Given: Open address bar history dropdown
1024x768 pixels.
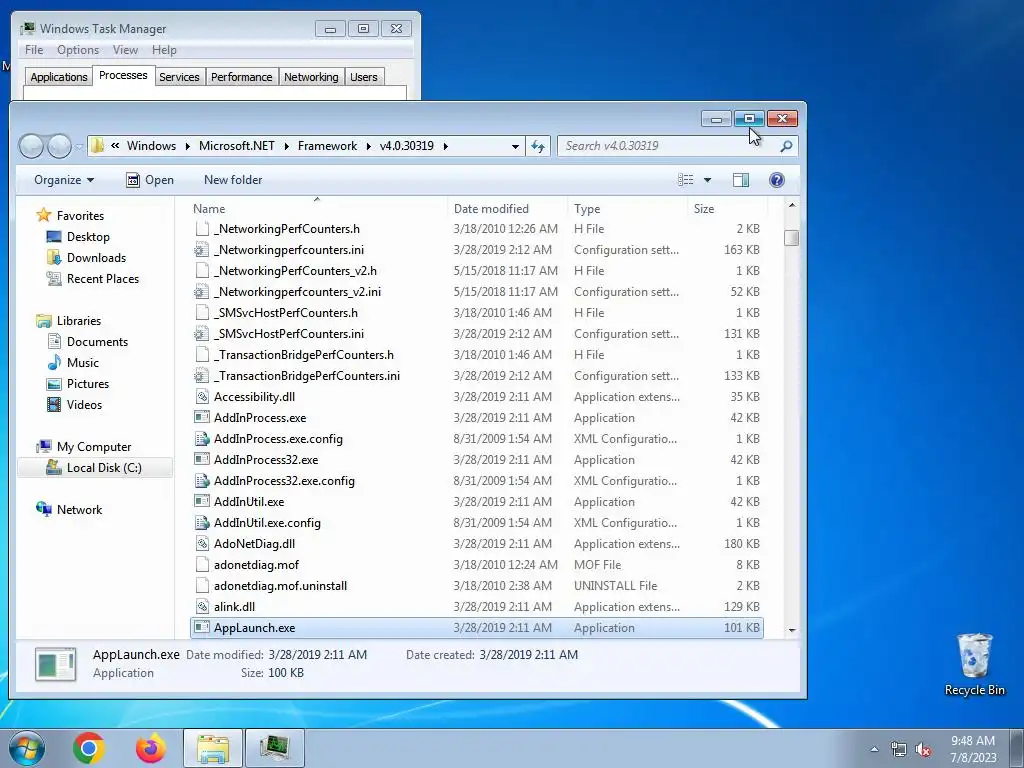Looking at the screenshot, I should coord(515,146).
